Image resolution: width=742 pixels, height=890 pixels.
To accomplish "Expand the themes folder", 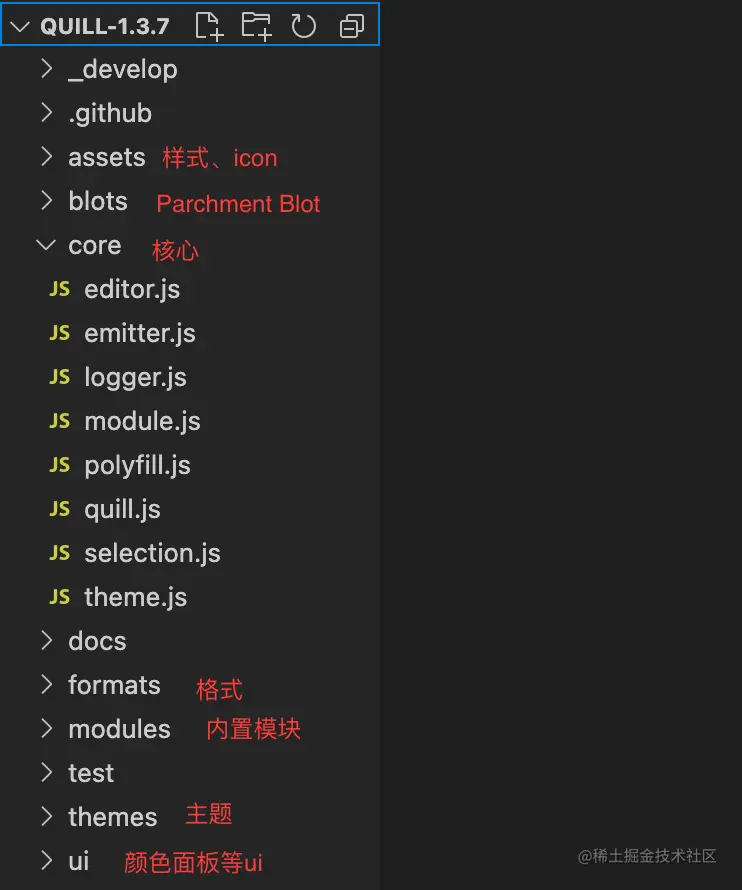I will tap(45, 817).
